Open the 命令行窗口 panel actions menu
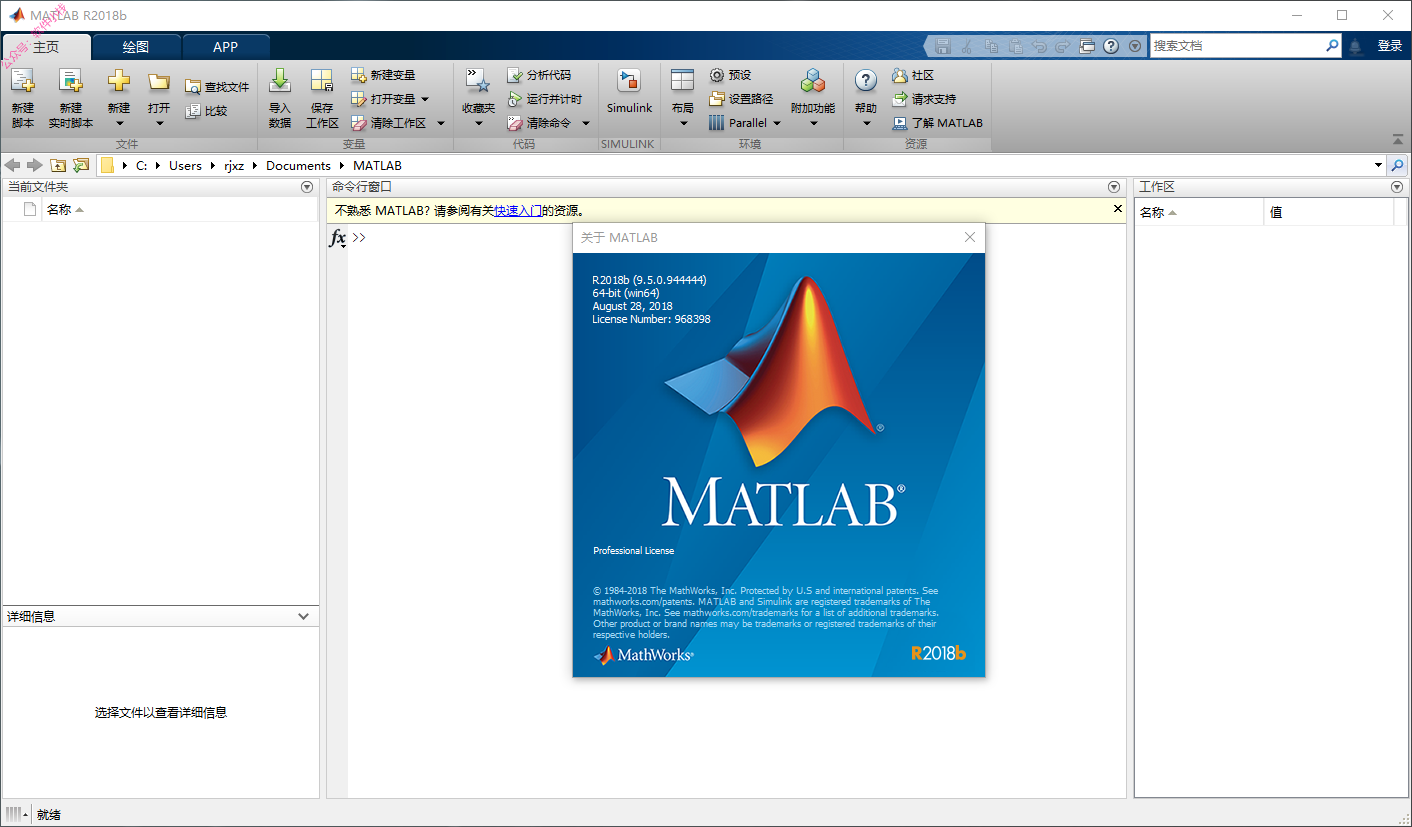The image size is (1412, 827). coord(1114,187)
